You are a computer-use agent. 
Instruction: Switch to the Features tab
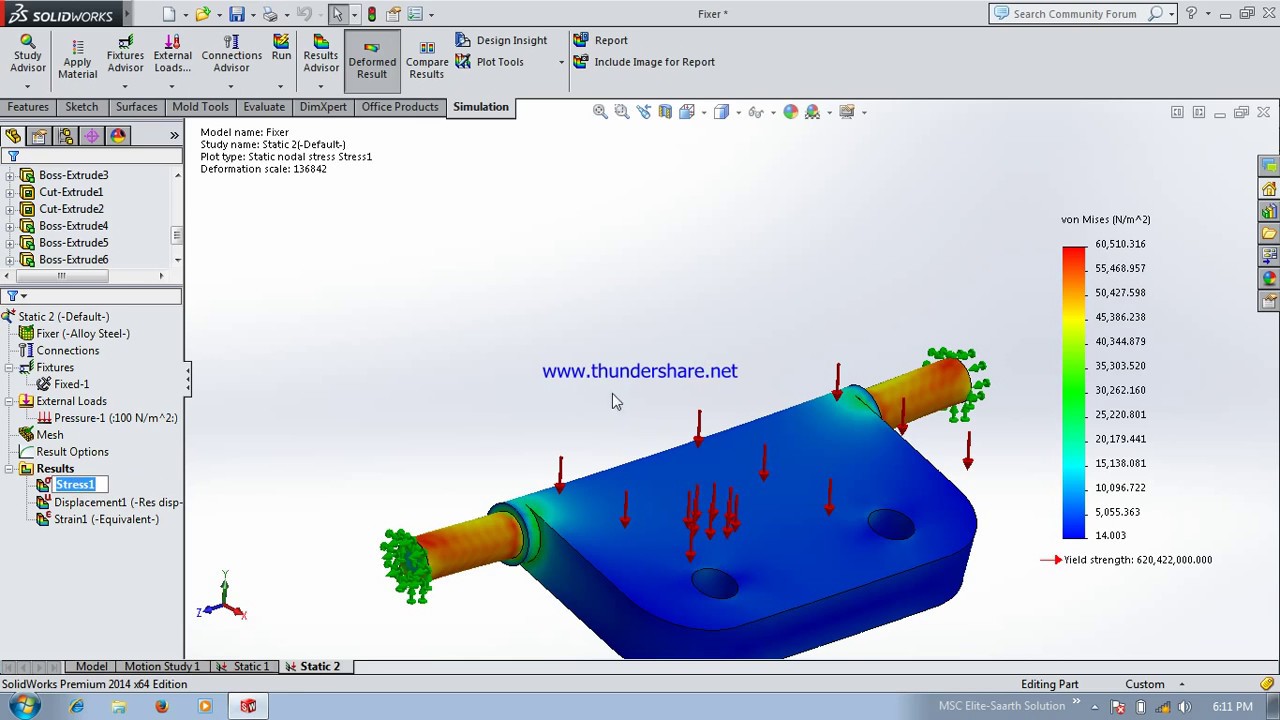click(x=28, y=107)
